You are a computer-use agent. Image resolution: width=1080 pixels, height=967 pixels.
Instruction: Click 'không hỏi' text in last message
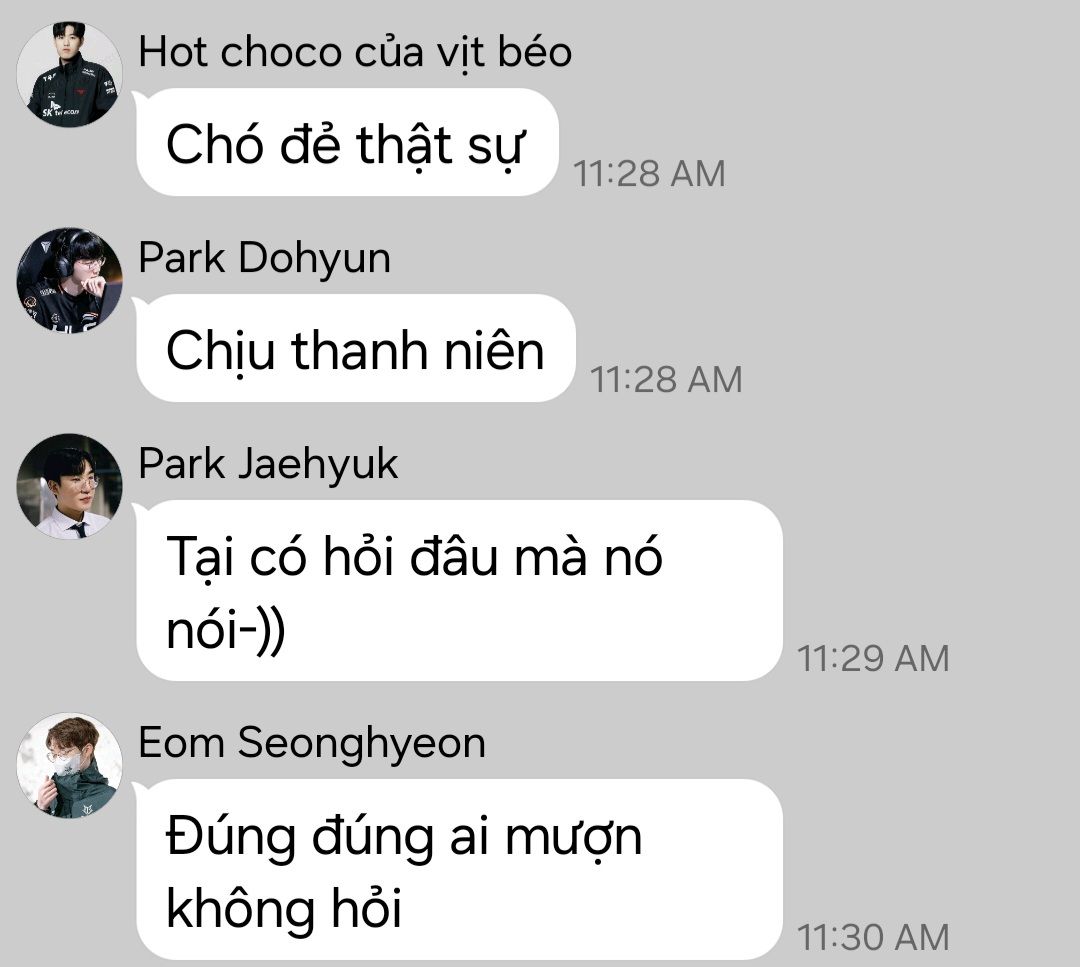click(284, 907)
